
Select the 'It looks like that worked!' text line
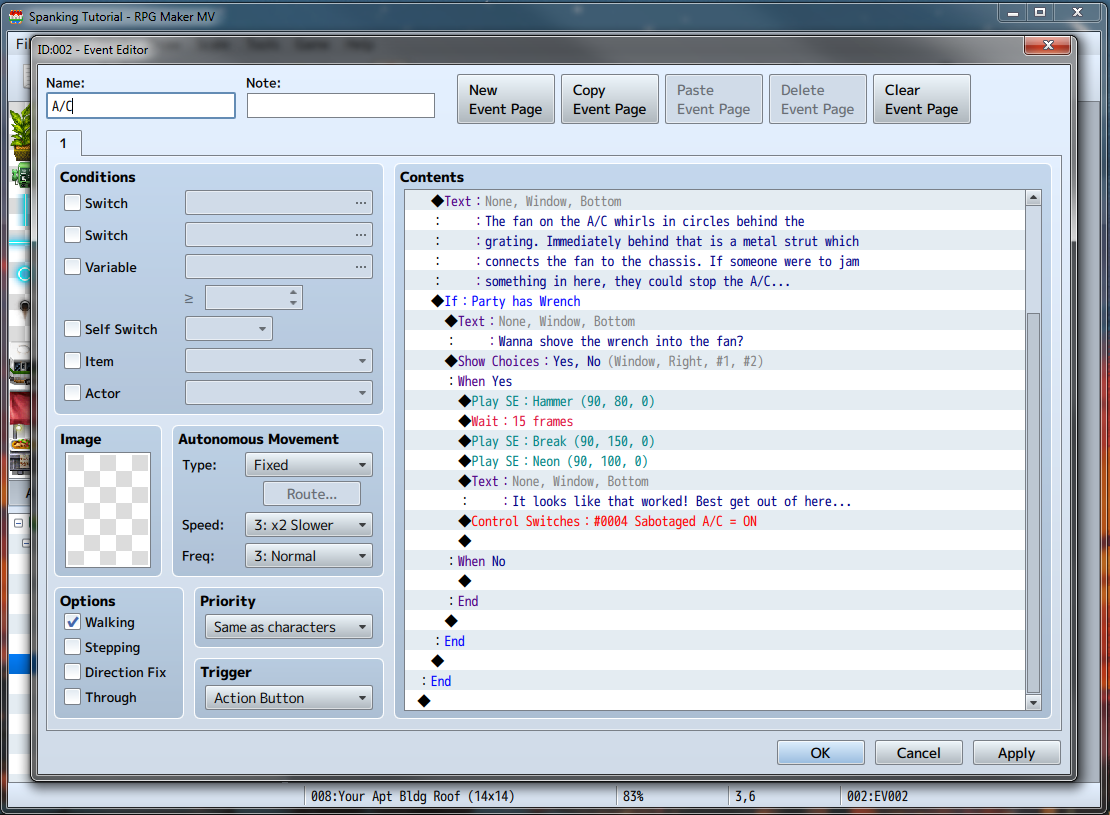(x=715, y=501)
